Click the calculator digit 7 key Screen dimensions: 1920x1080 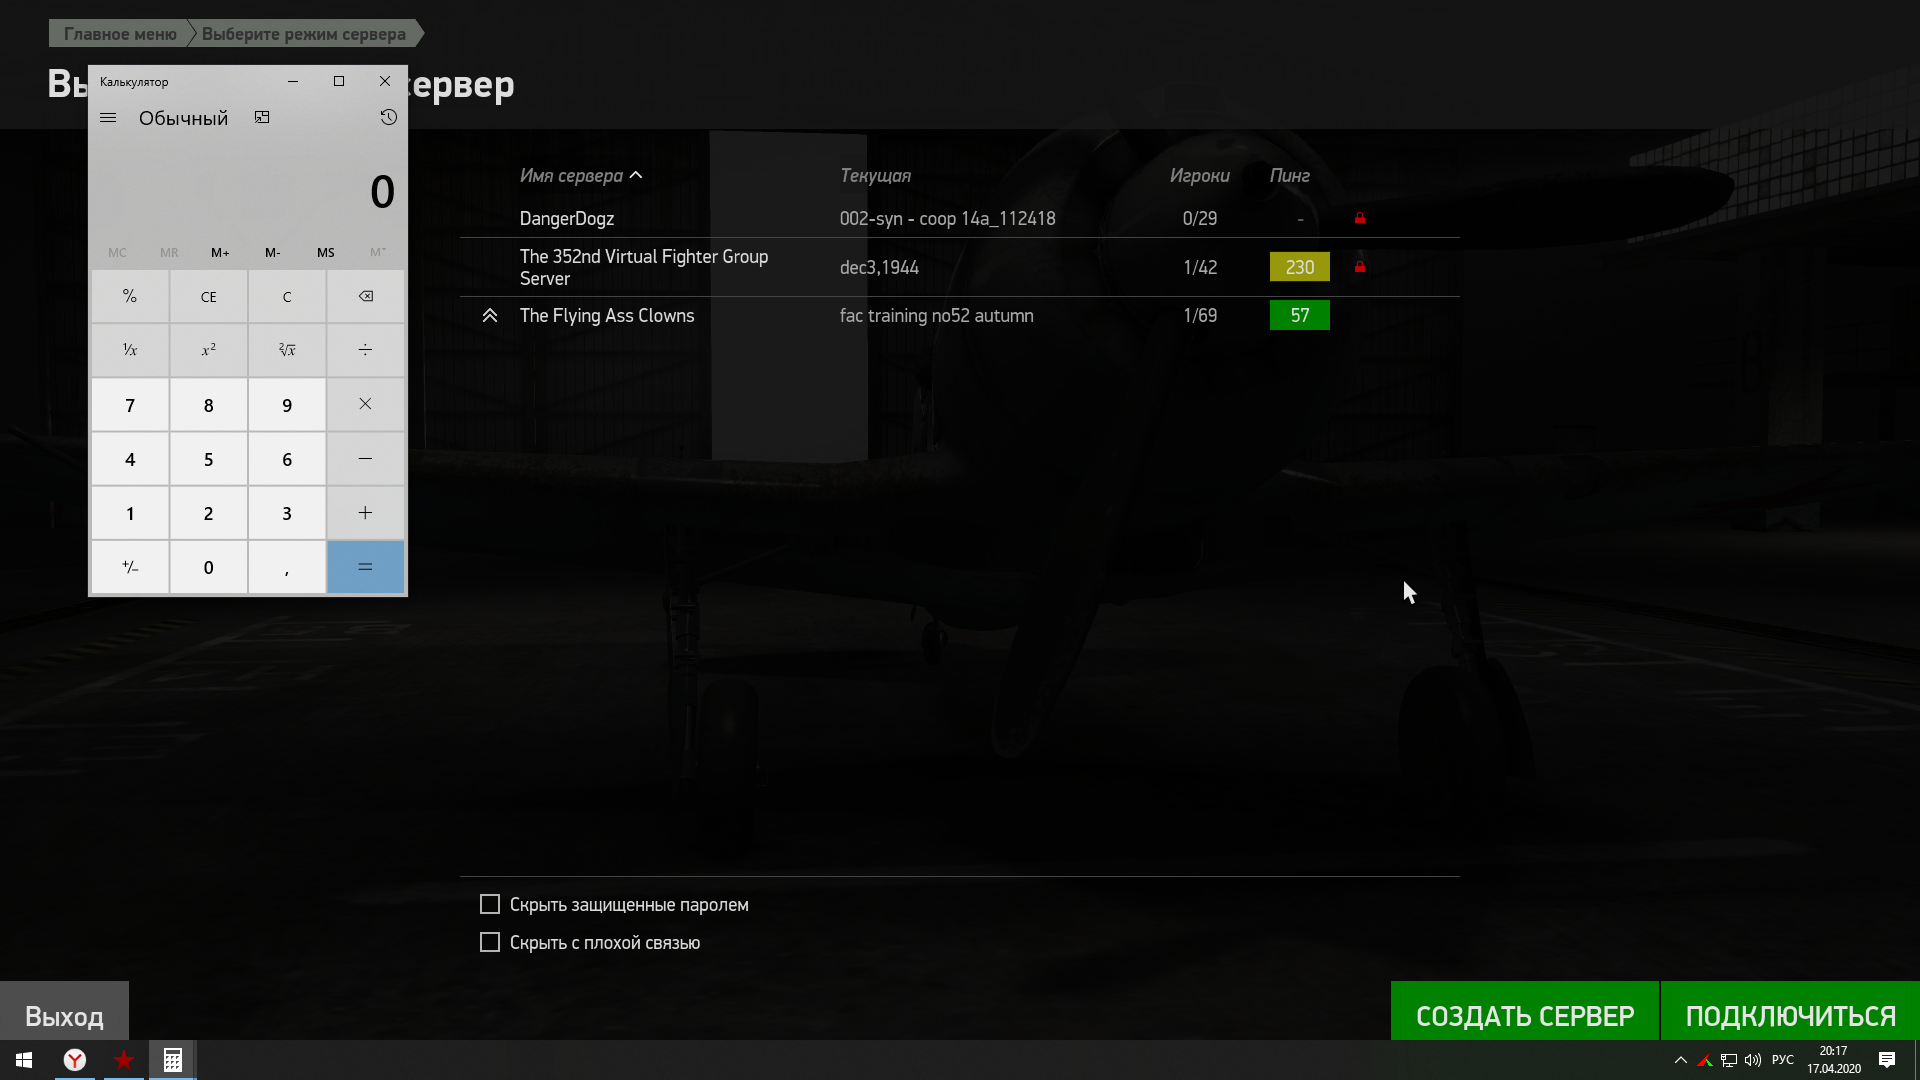(130, 404)
